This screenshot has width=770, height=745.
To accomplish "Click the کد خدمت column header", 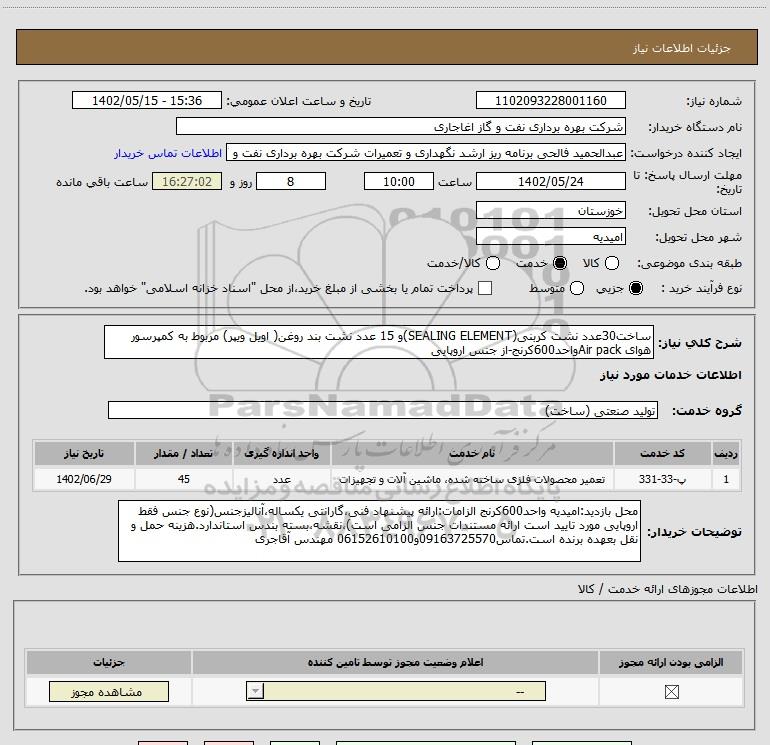I will click(662, 453).
